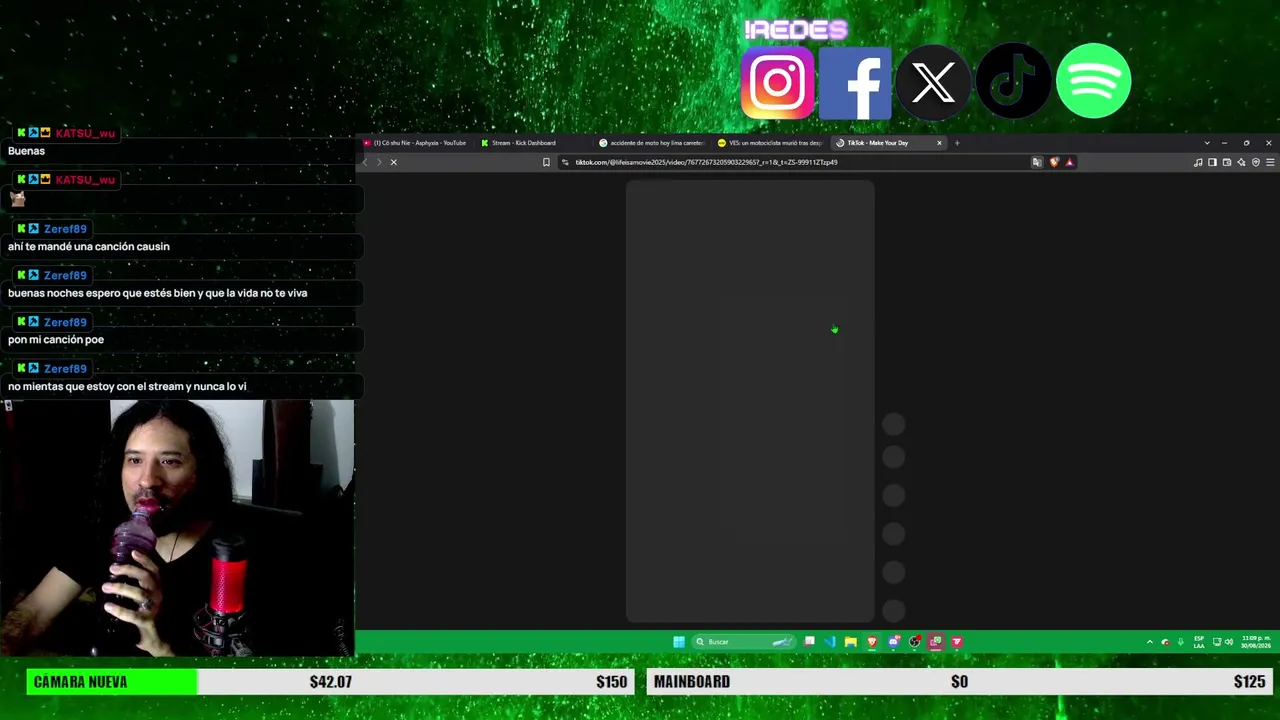Click the Facebook logo in overlay
This screenshot has width=1280, height=720.
tap(855, 82)
